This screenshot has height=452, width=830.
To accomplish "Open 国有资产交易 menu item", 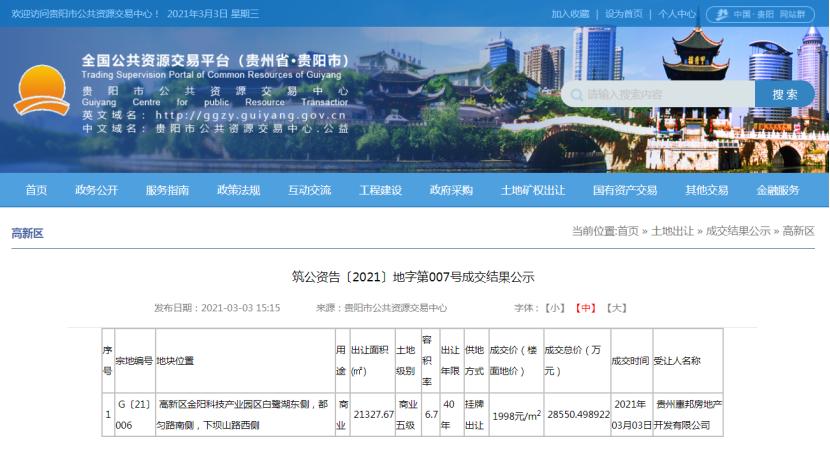I will point(625,190).
